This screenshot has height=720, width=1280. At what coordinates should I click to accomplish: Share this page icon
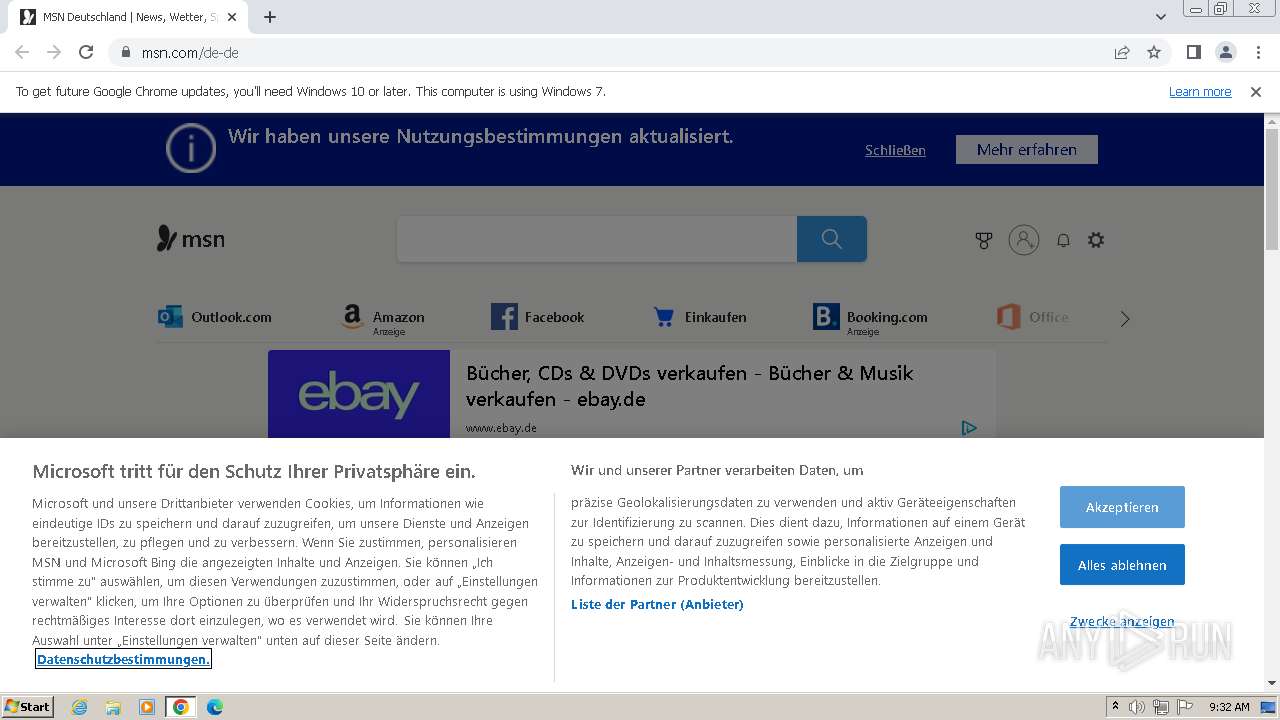(1122, 53)
